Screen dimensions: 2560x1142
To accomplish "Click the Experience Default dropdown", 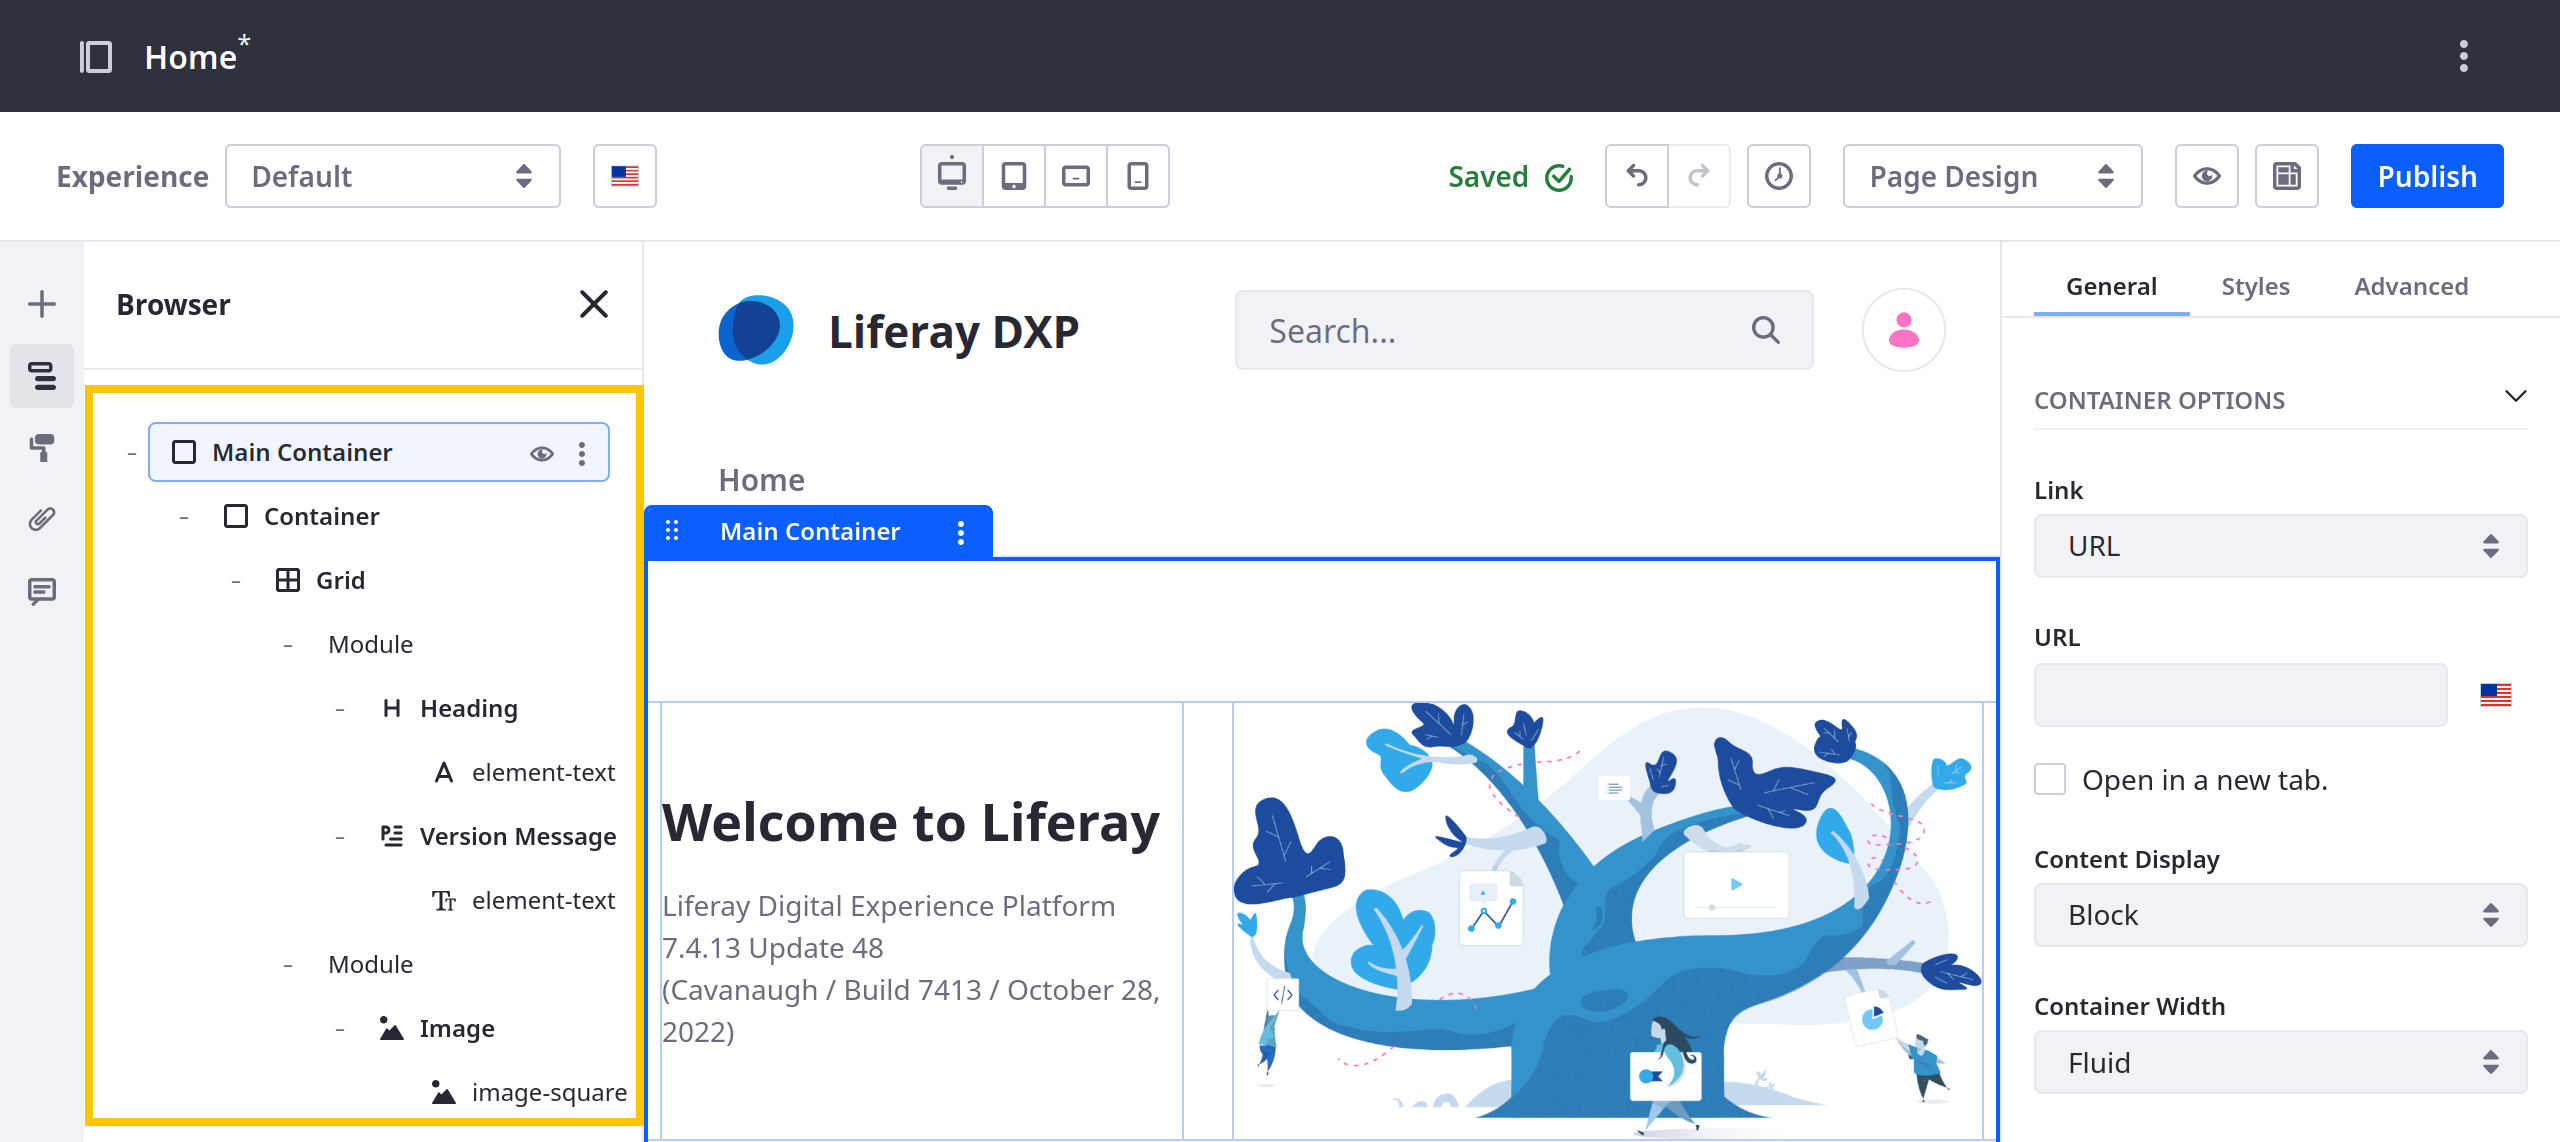I will tap(392, 175).
